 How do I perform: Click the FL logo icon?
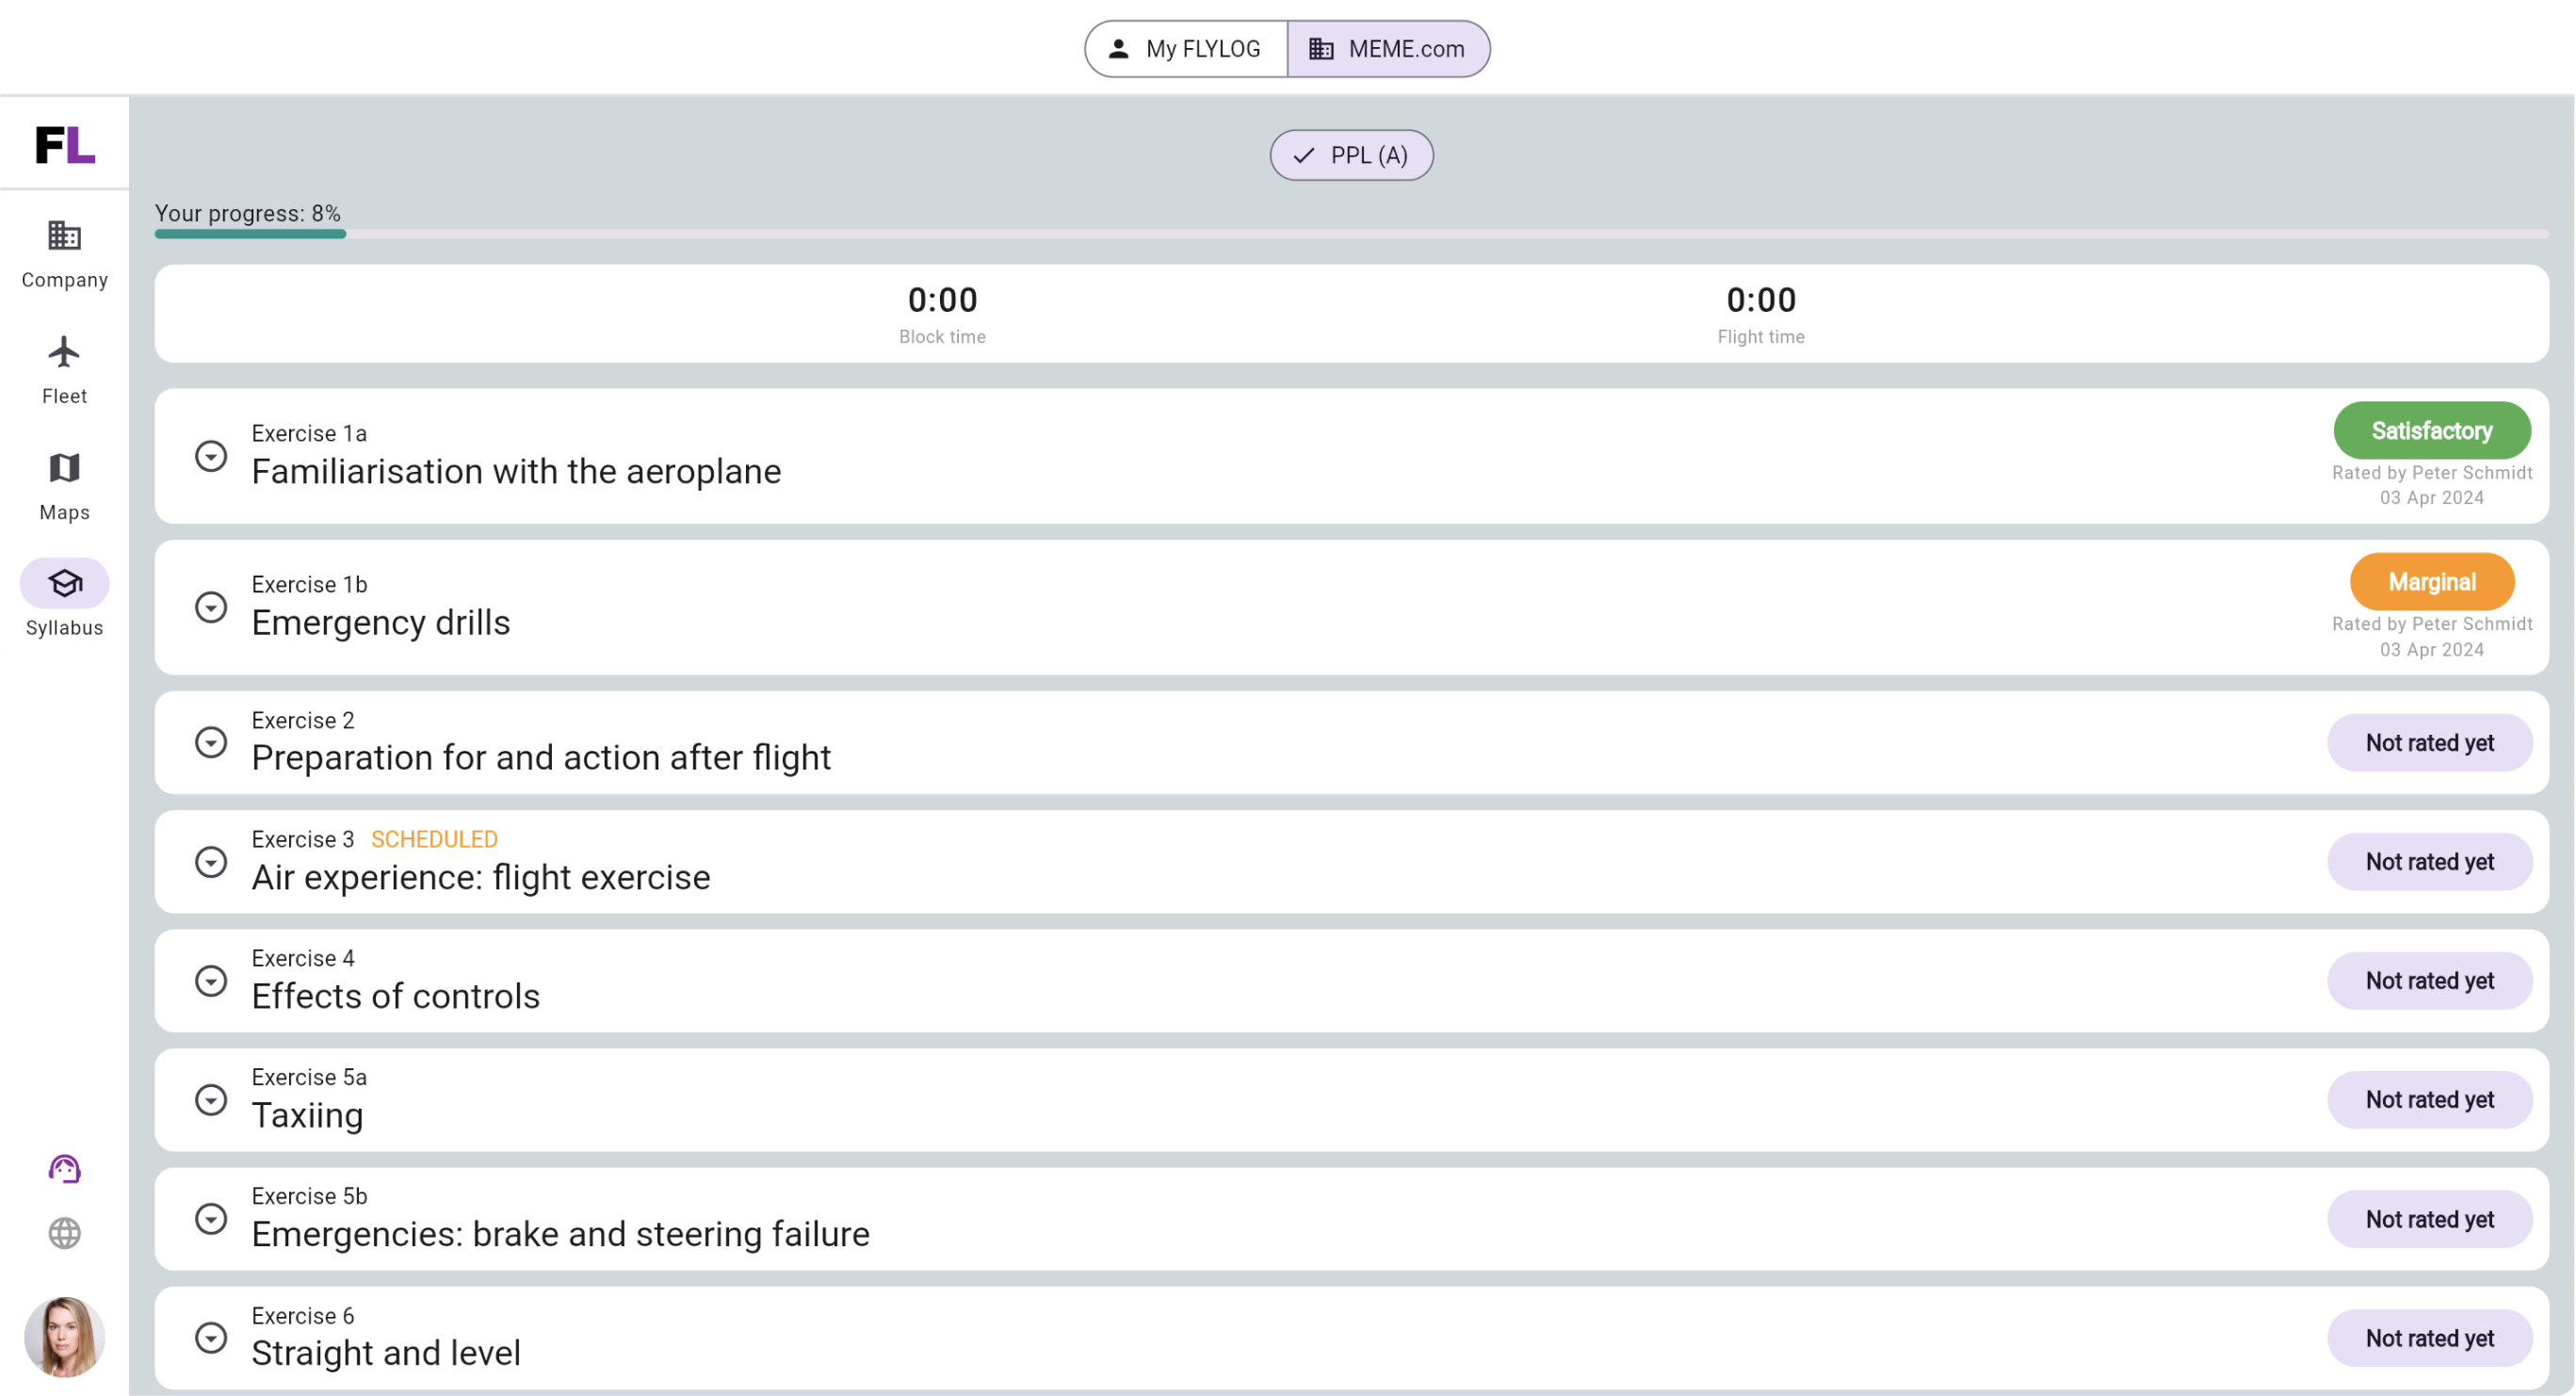coord(65,144)
